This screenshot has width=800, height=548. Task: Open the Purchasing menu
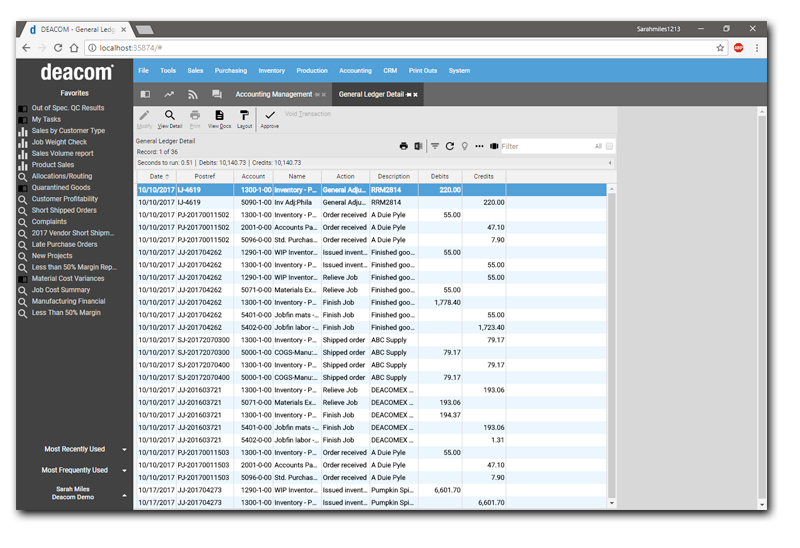pos(231,71)
